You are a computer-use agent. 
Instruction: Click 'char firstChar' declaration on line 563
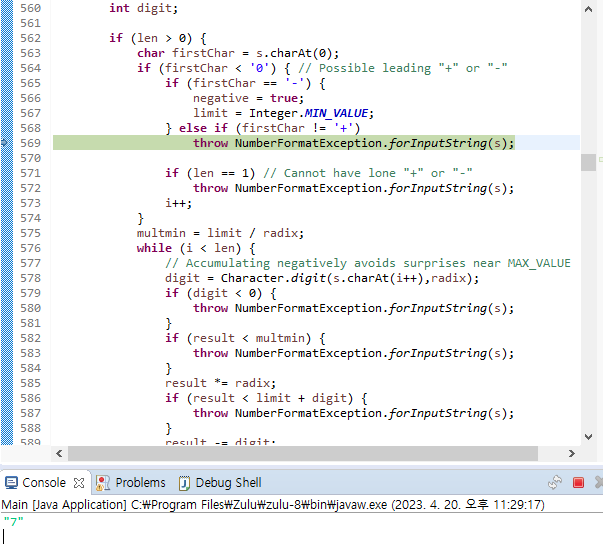186,53
